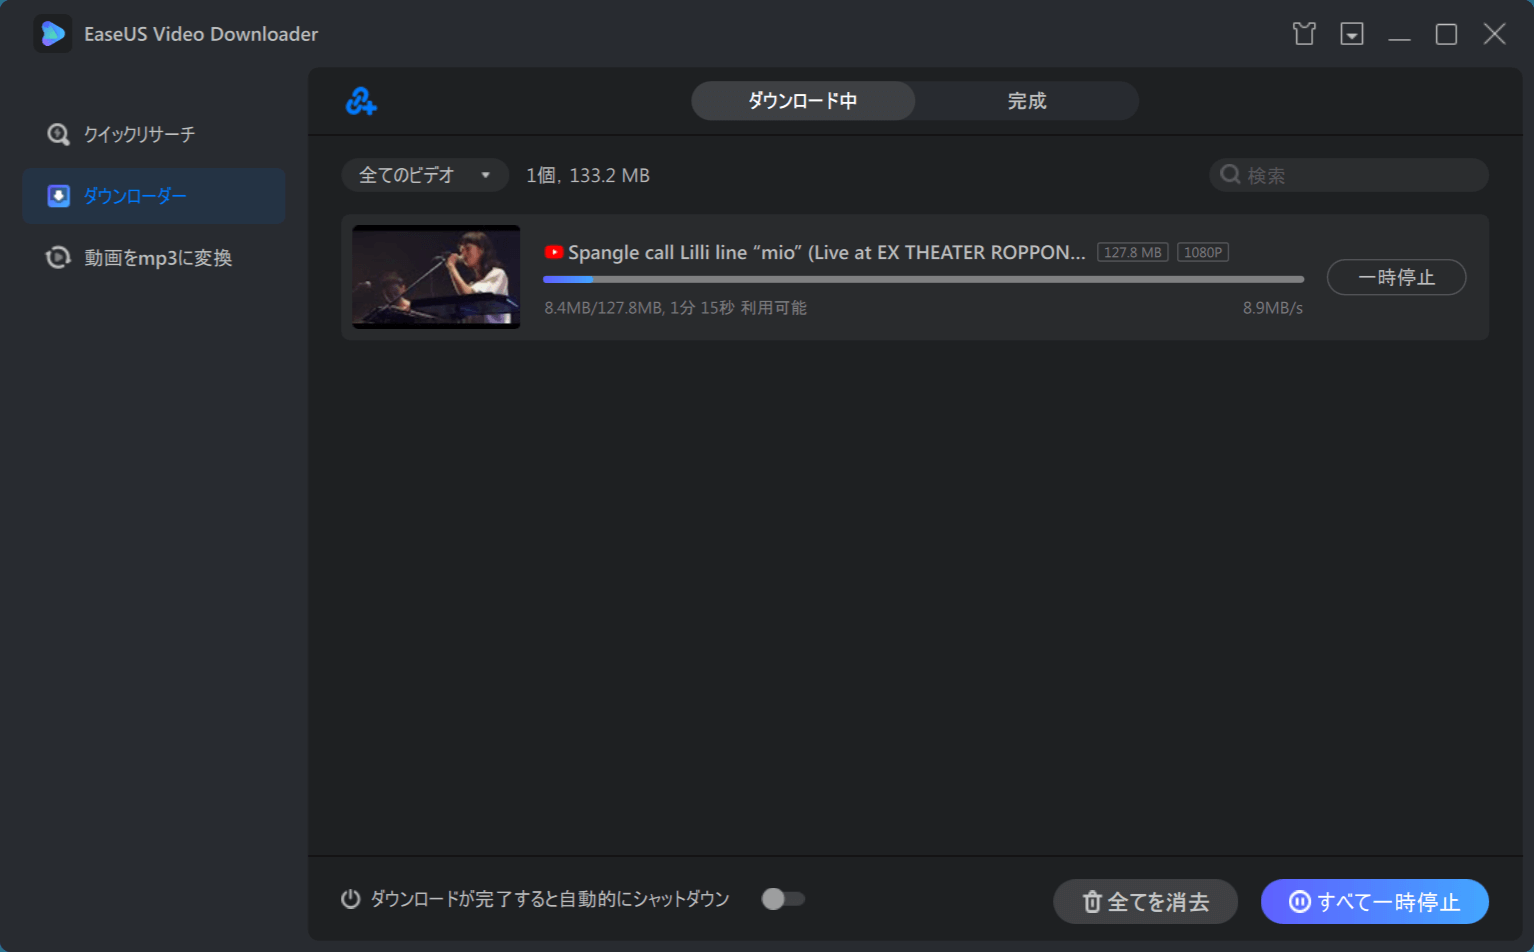Click the add URL link icon
The image size is (1534, 952).
[x=361, y=101]
